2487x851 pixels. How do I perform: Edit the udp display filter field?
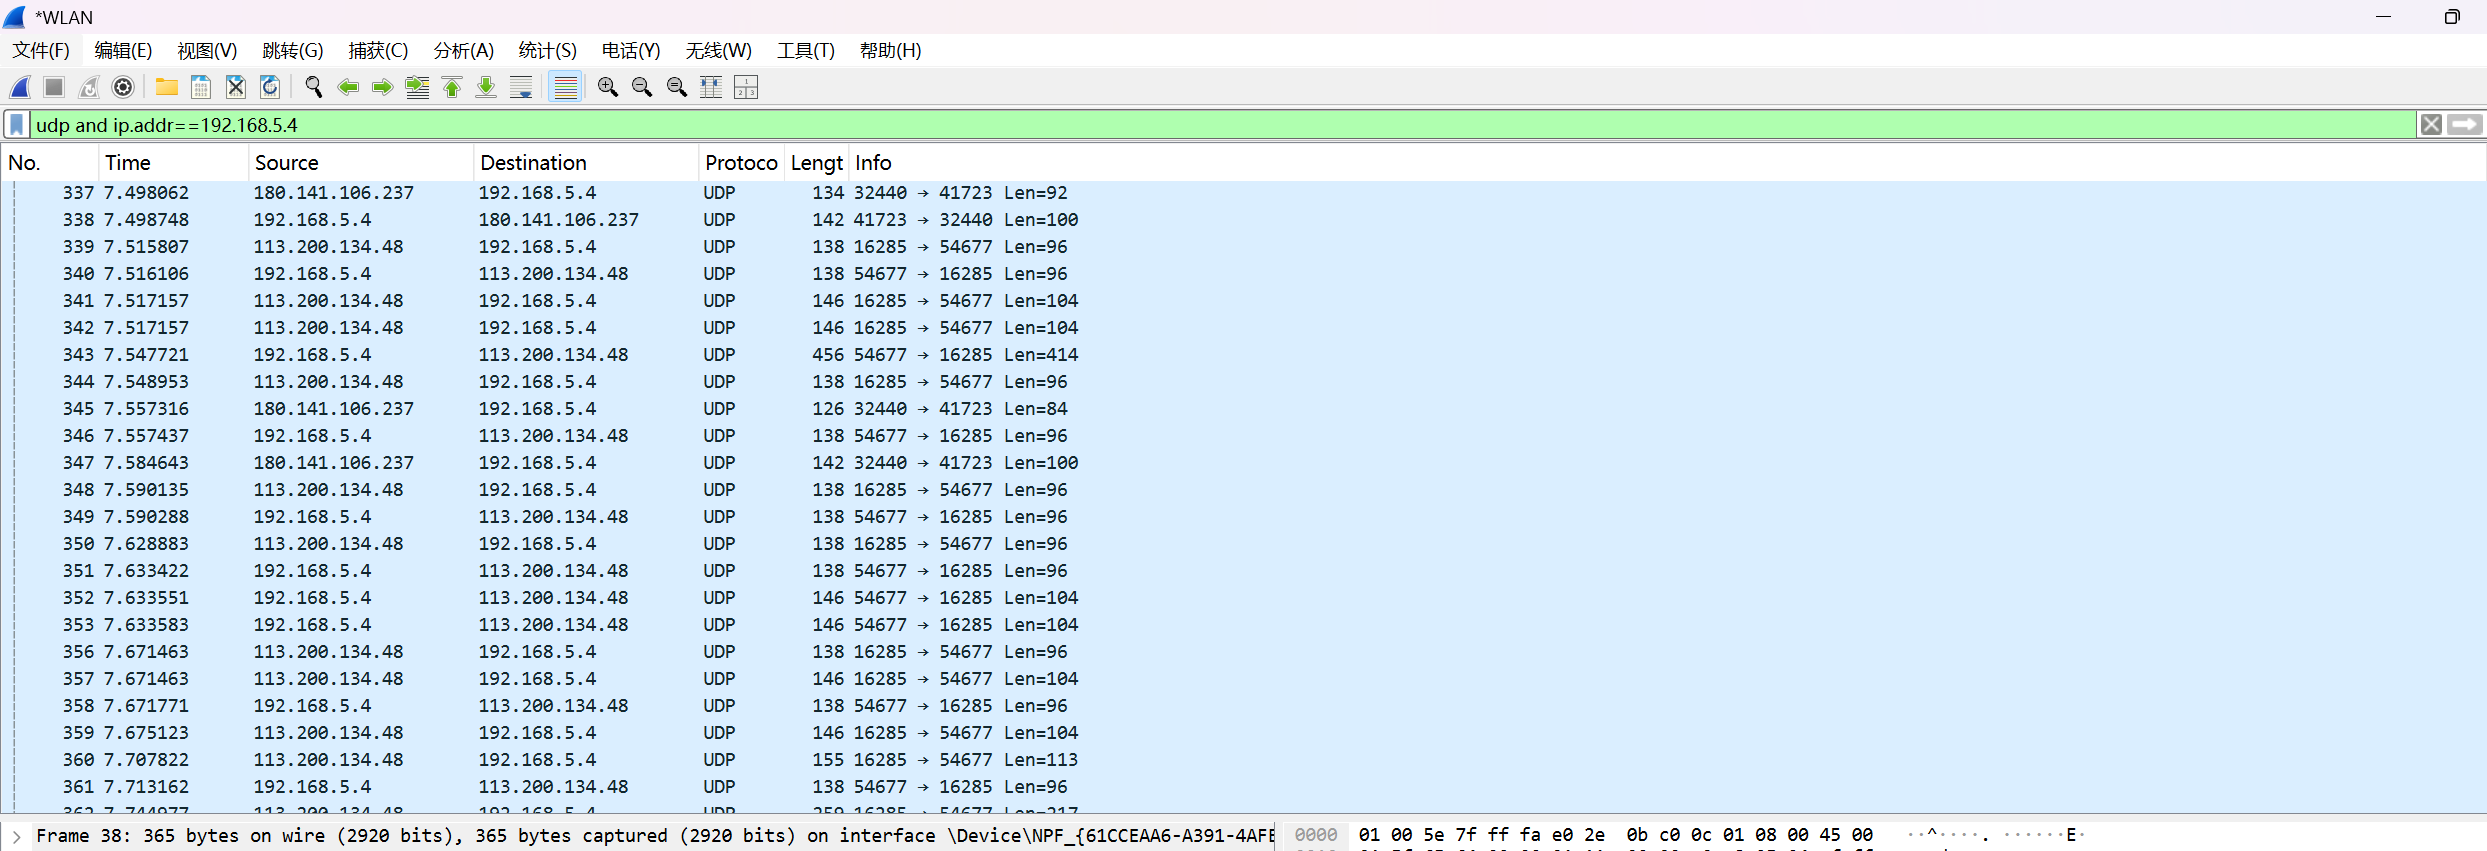point(1224,125)
